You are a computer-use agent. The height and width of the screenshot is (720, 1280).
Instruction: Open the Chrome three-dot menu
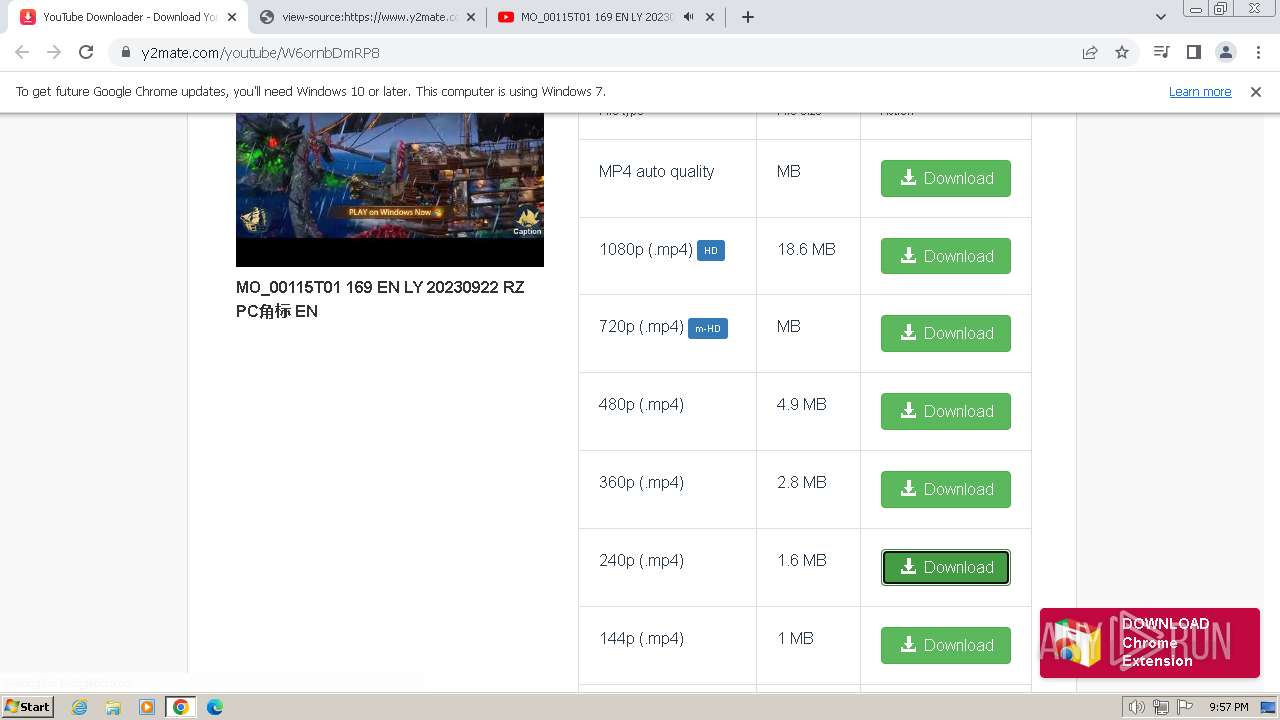(x=1257, y=52)
